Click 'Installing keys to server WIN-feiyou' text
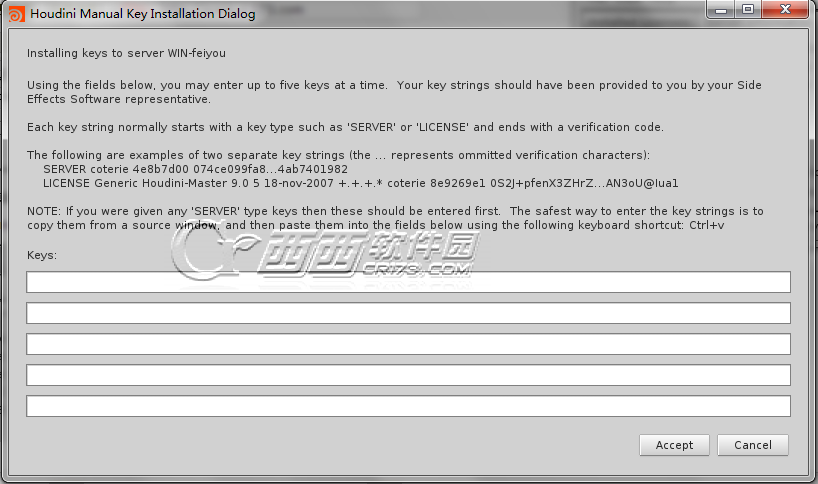This screenshot has height=484, width=818. tap(126, 53)
